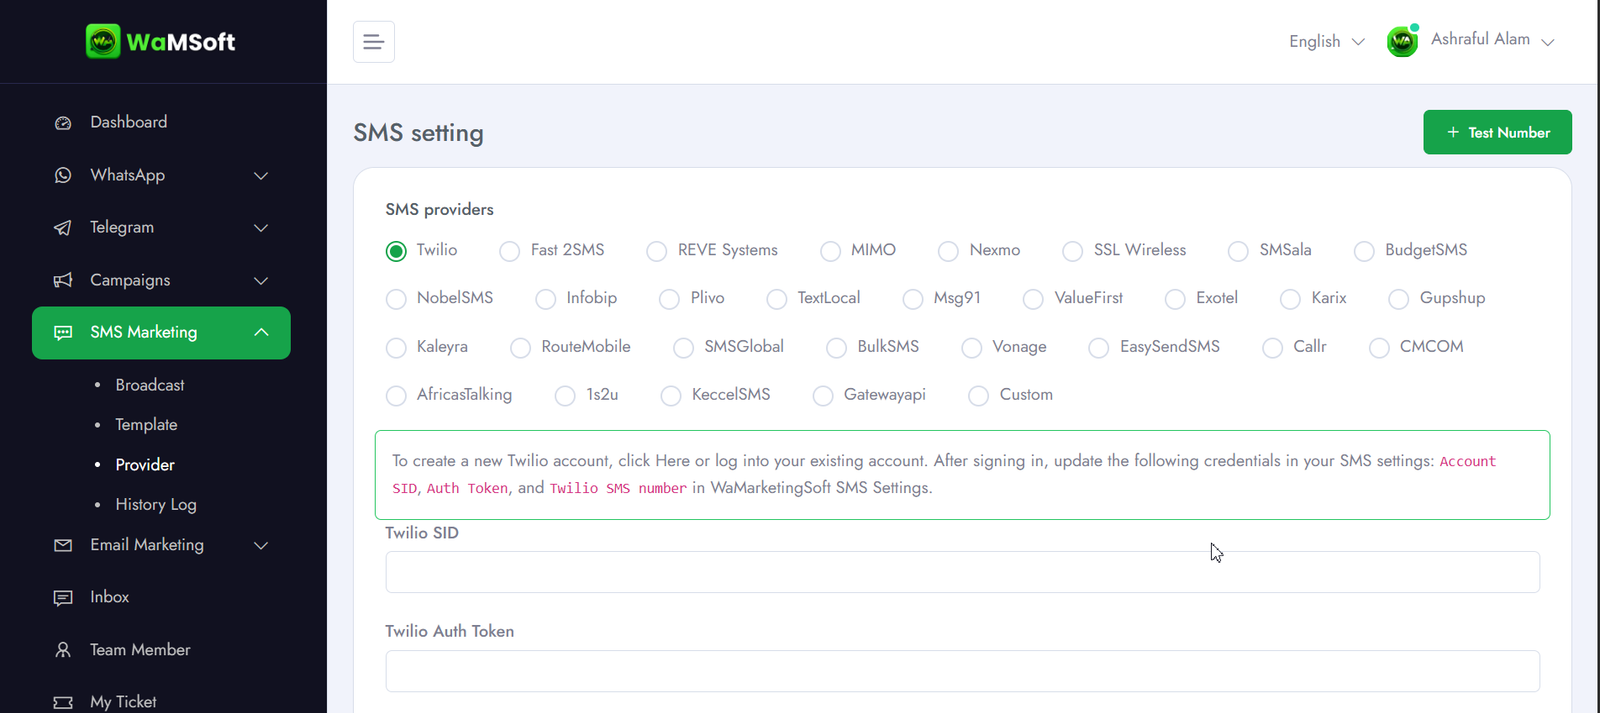Open the English language dropdown
This screenshot has width=1600, height=713.
tap(1326, 41)
